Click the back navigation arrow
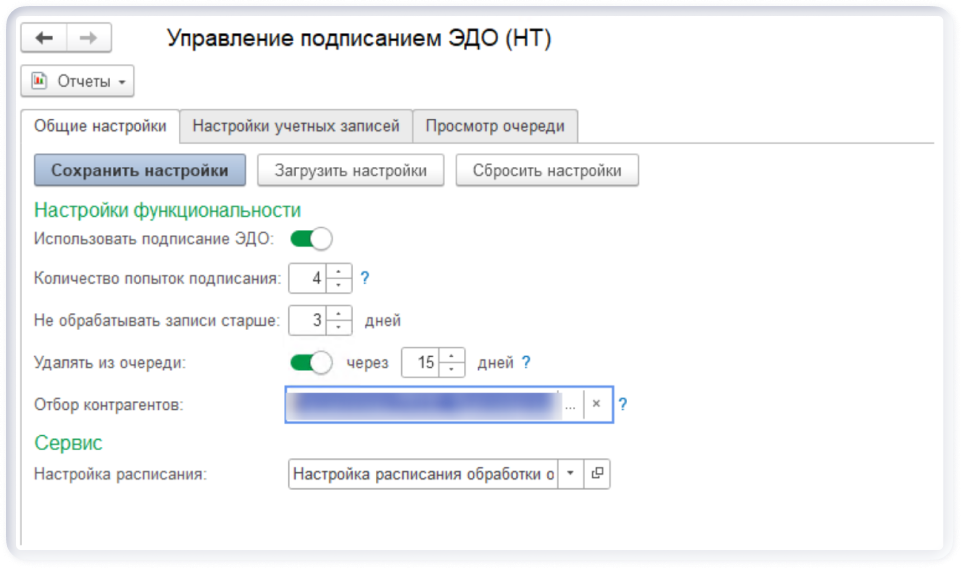 click(44, 38)
